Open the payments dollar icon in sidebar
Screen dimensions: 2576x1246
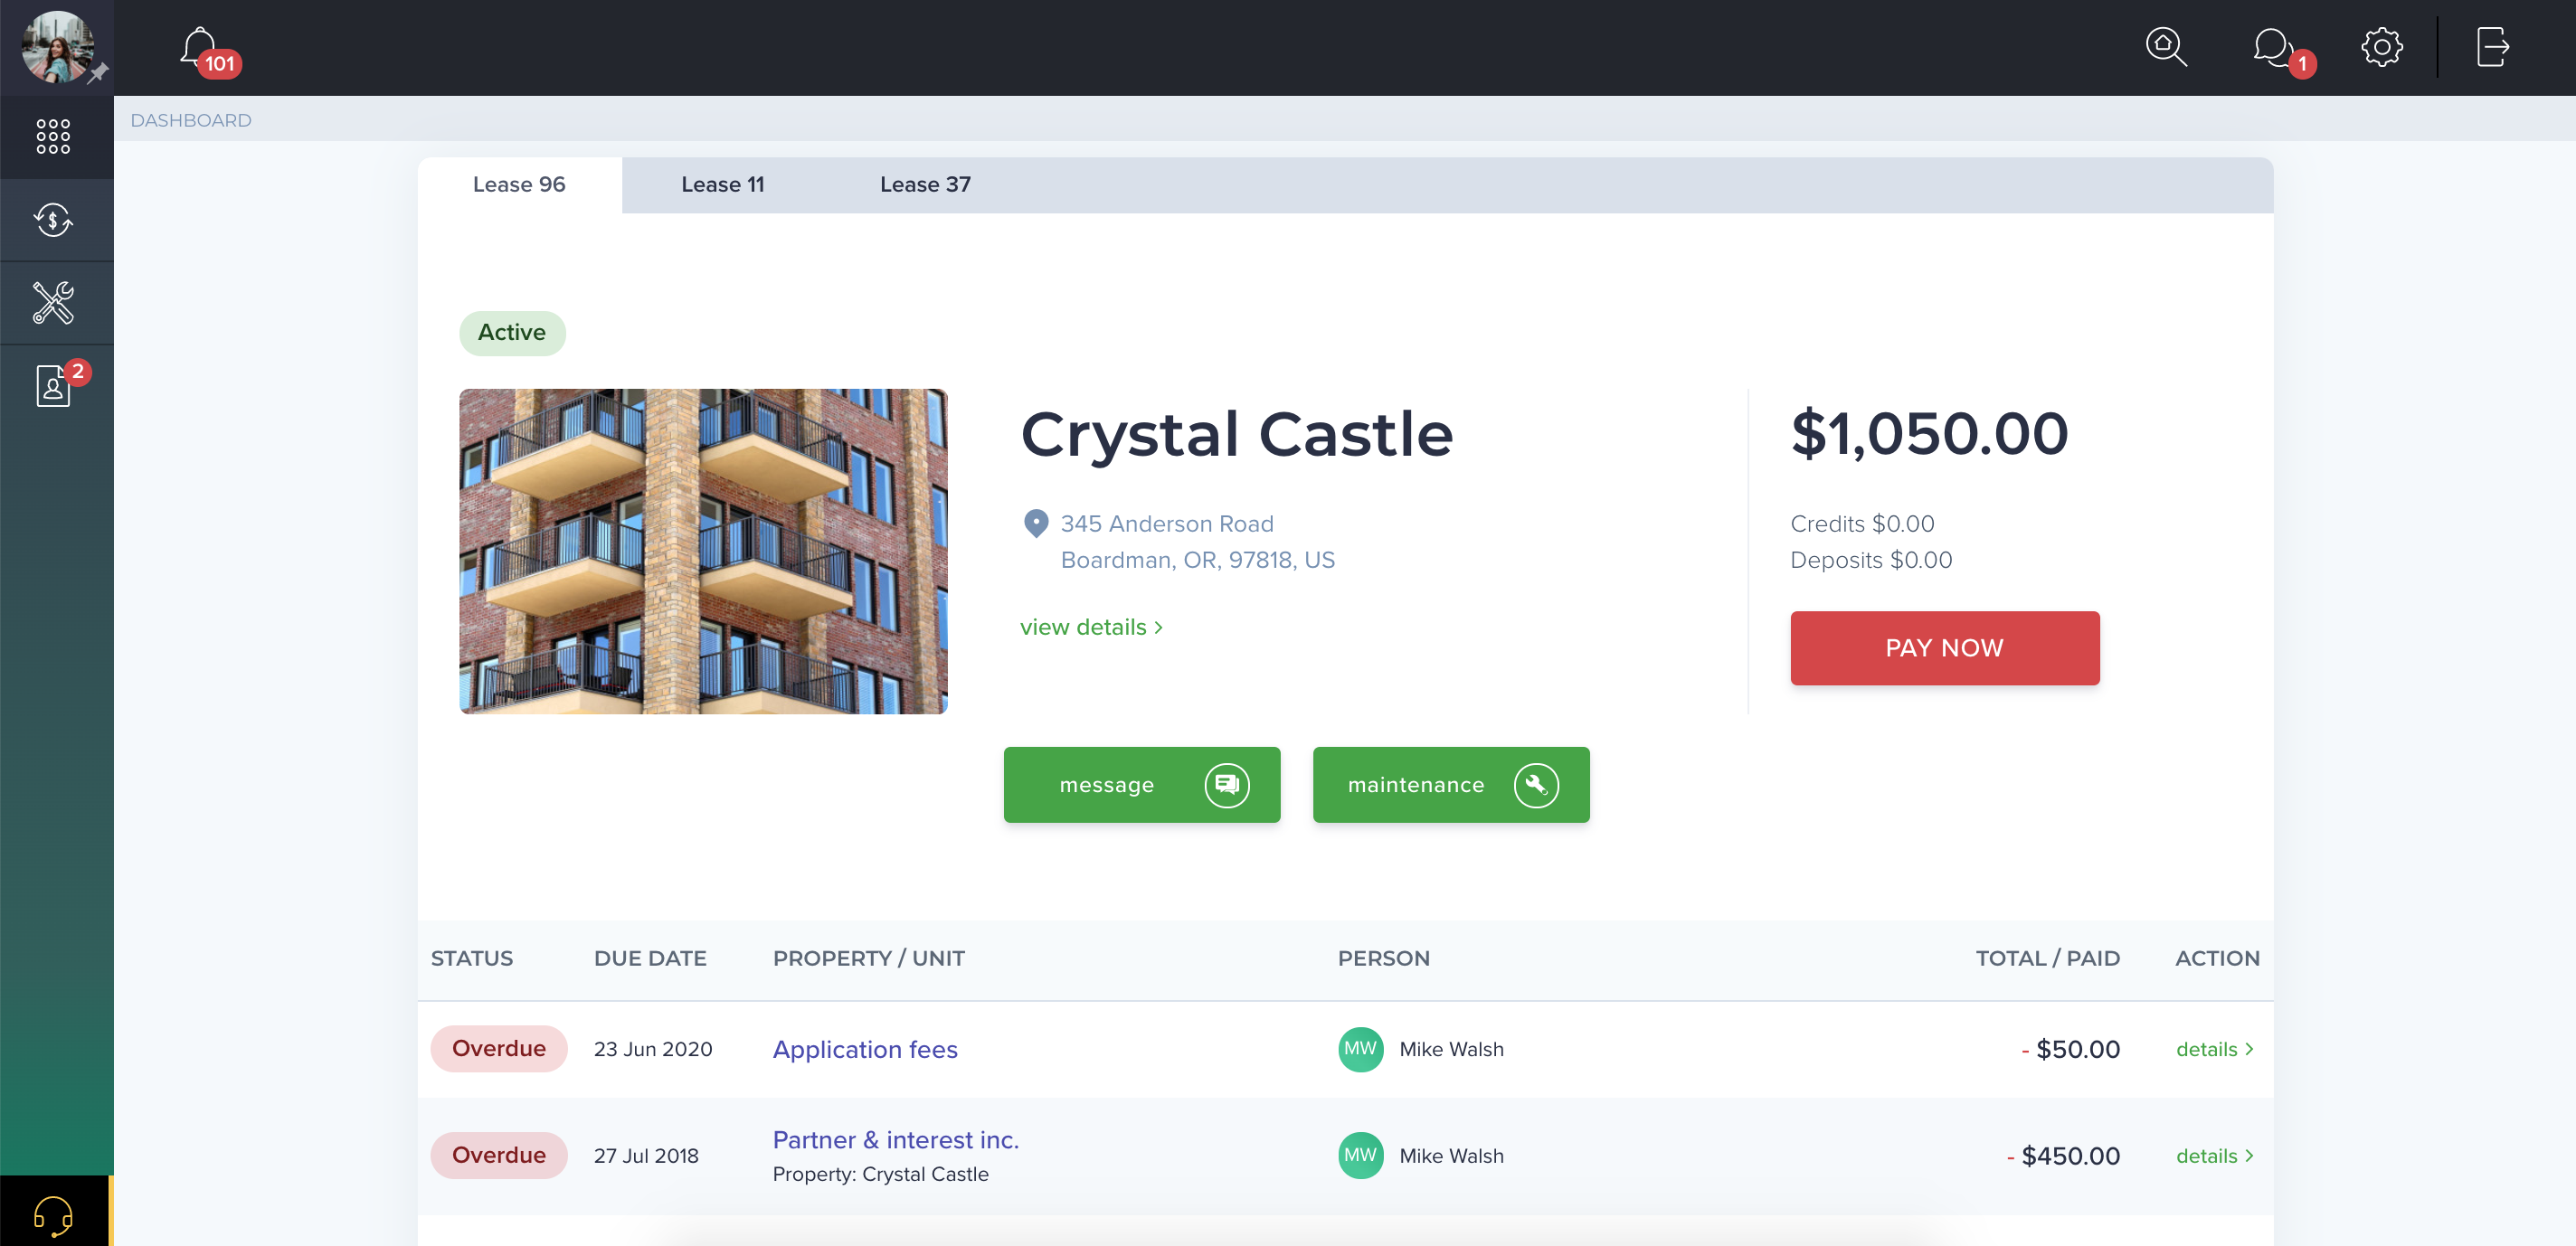click(53, 220)
